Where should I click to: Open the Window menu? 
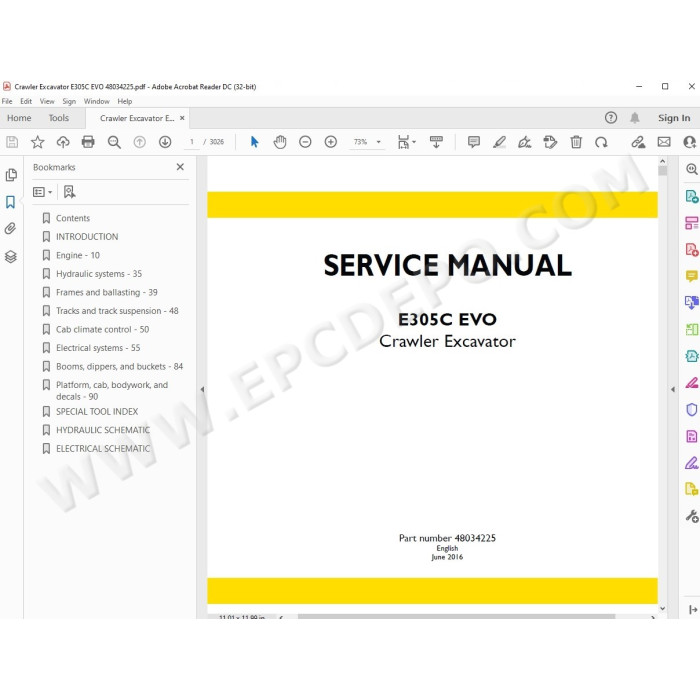[x=96, y=101]
